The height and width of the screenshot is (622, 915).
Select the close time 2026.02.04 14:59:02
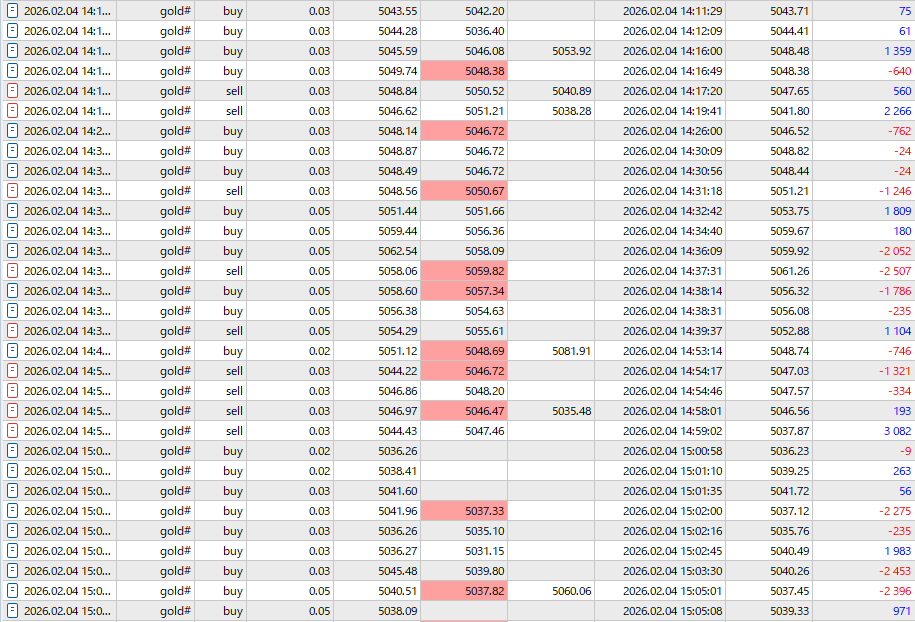click(672, 431)
